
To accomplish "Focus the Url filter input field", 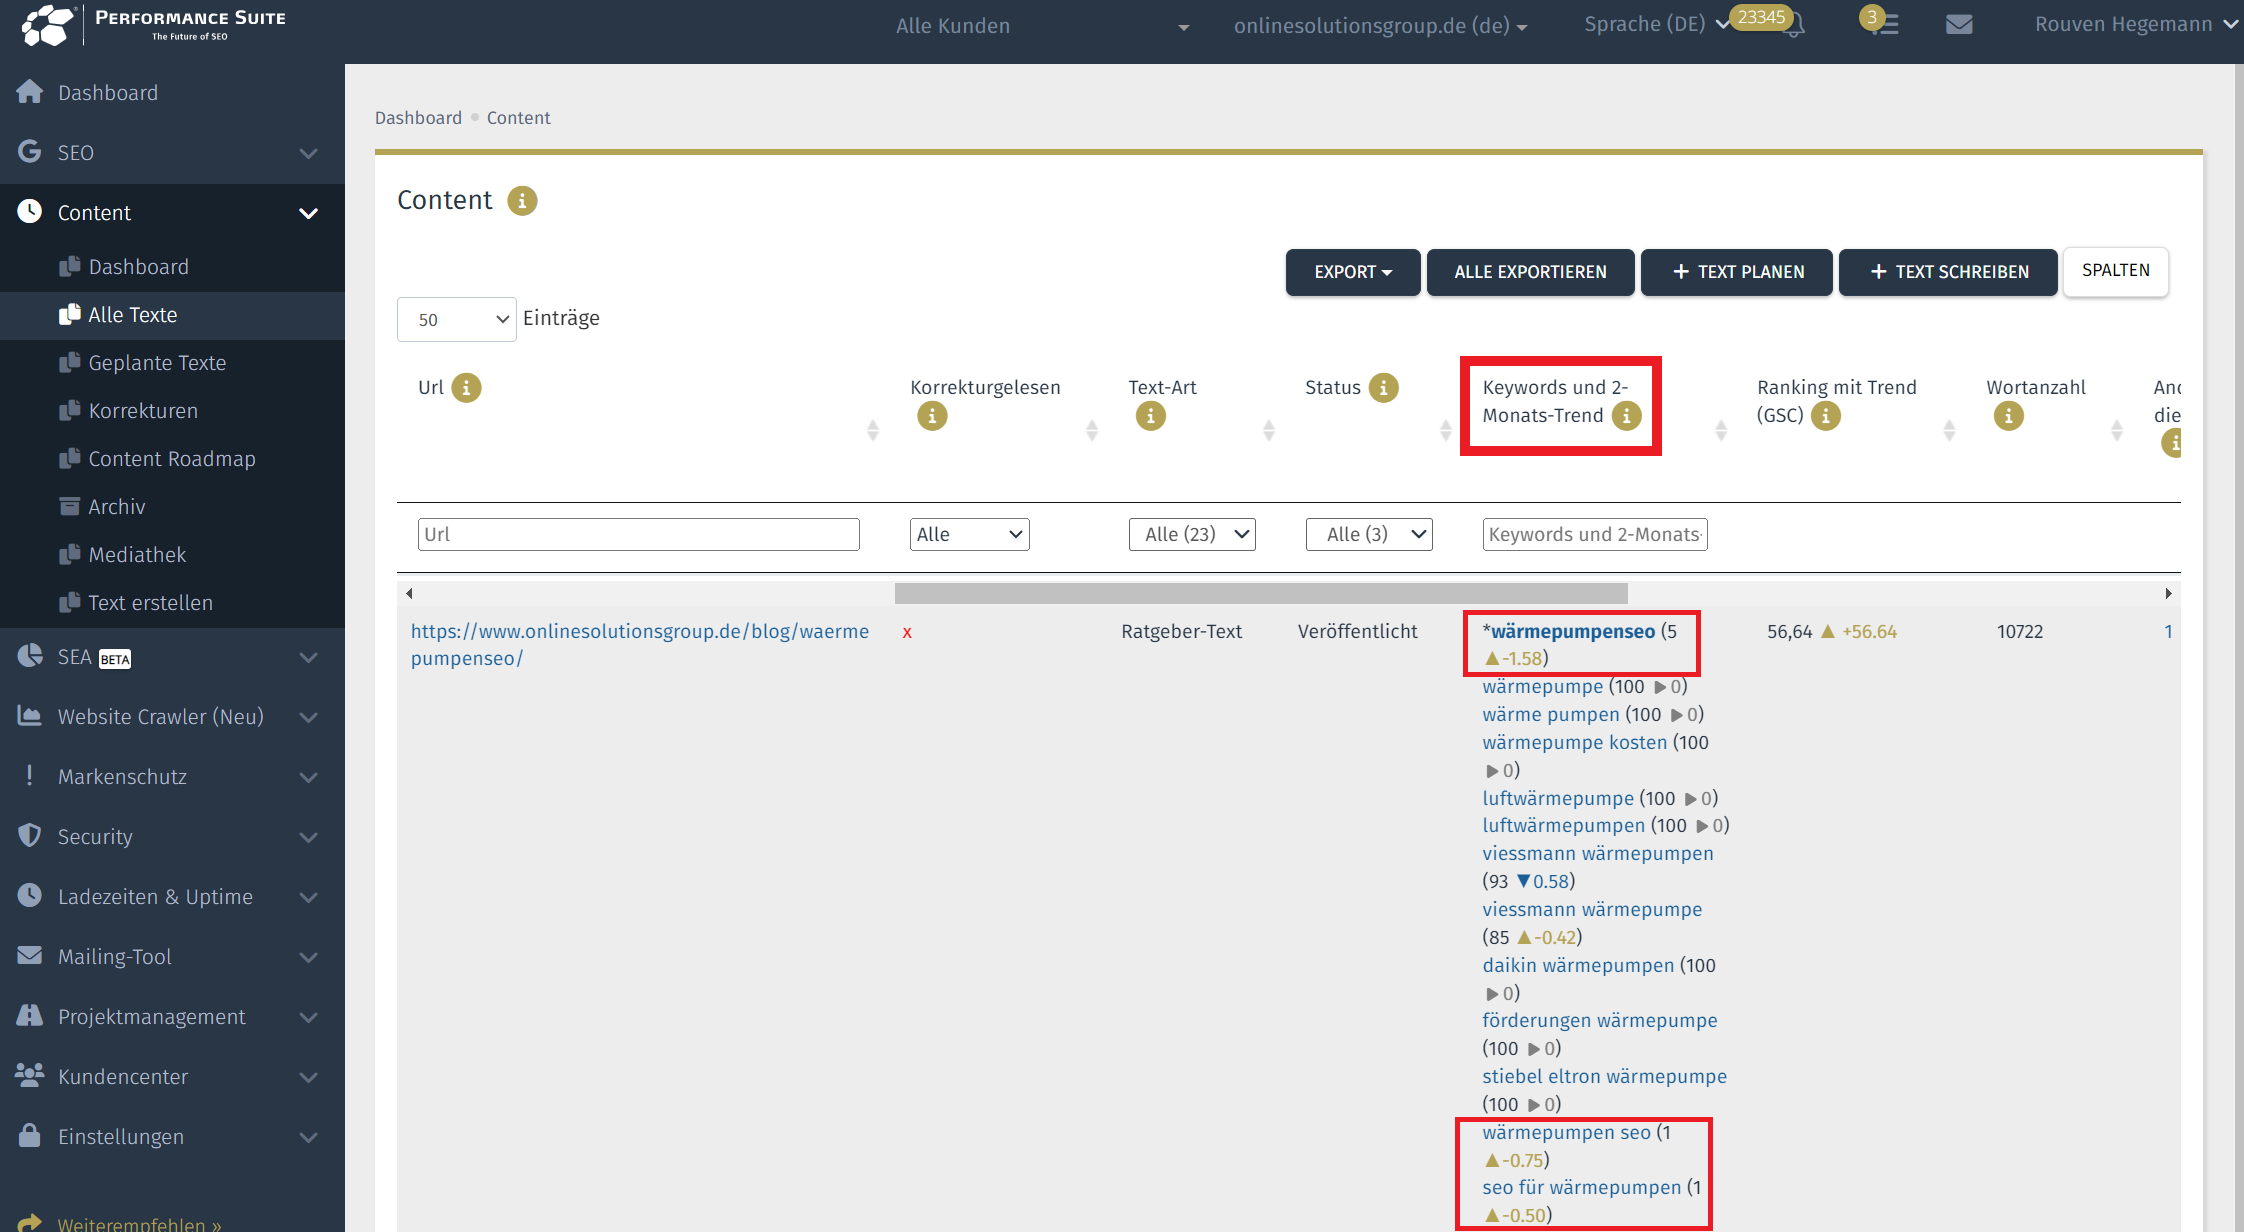I will [x=638, y=534].
